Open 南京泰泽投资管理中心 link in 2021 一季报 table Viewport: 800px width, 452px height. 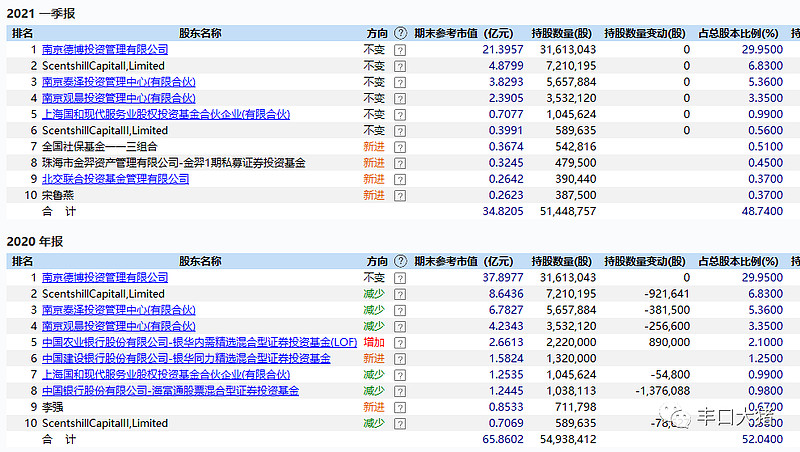[119, 82]
